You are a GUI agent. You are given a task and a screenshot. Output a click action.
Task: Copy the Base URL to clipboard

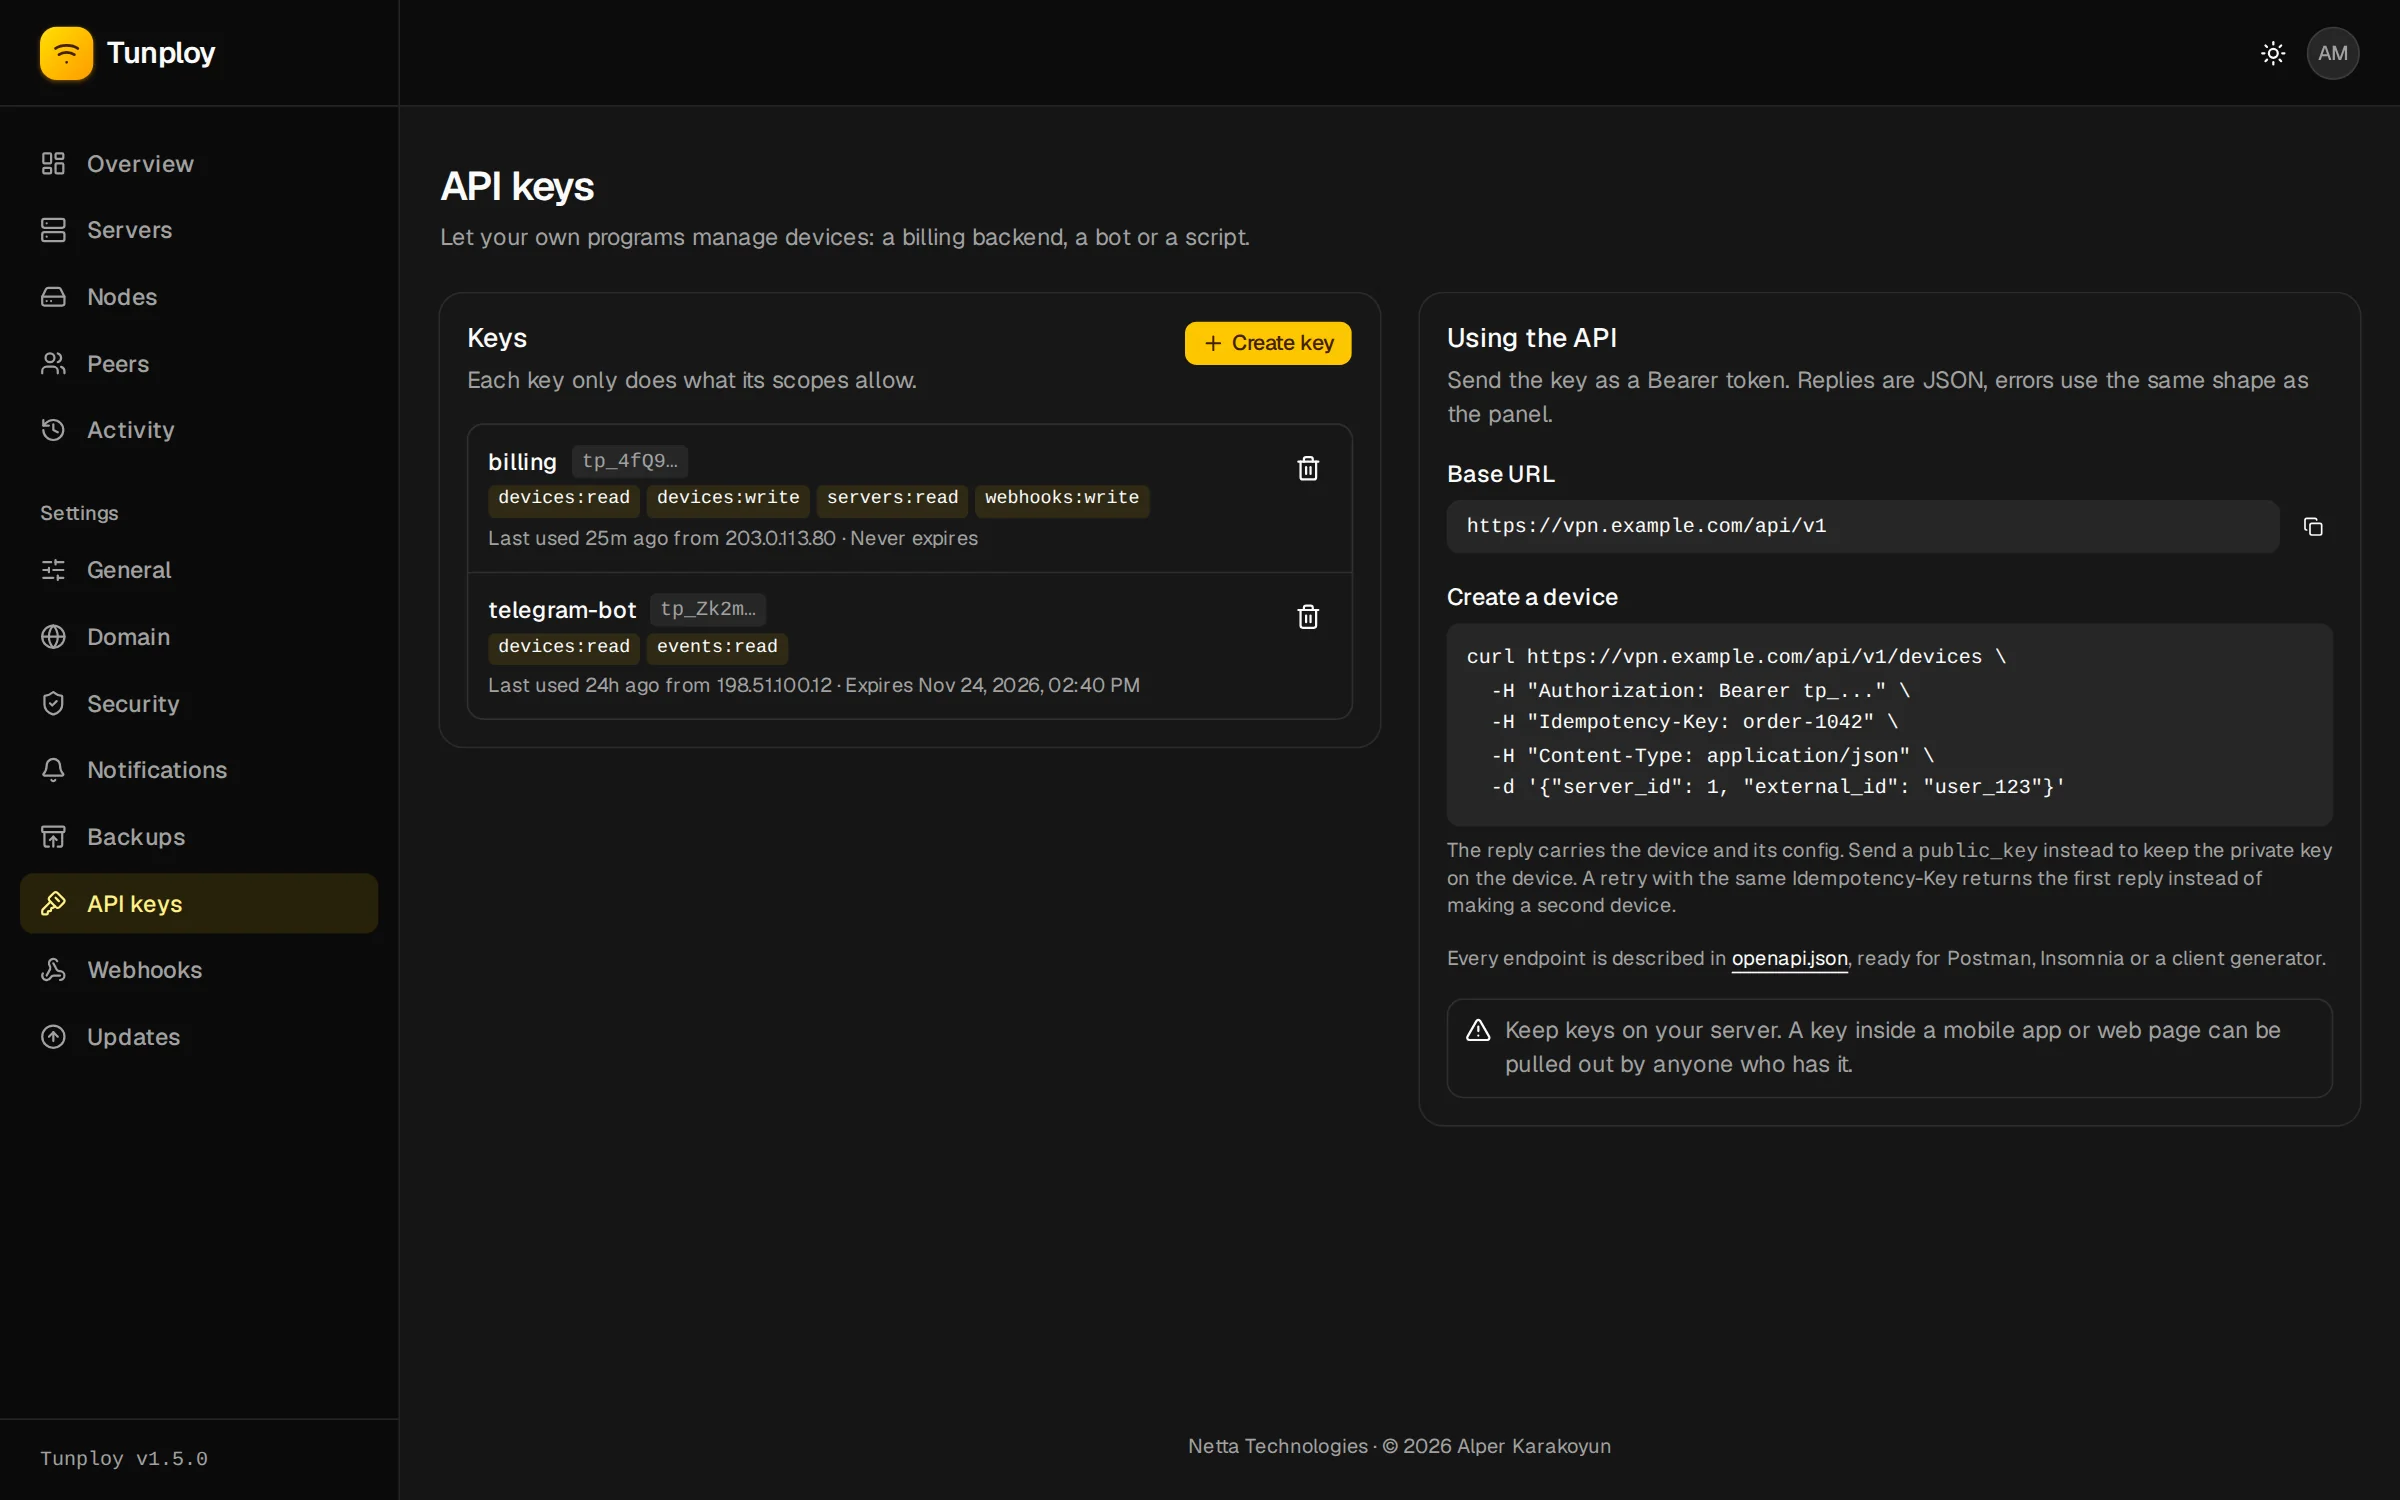(2313, 526)
